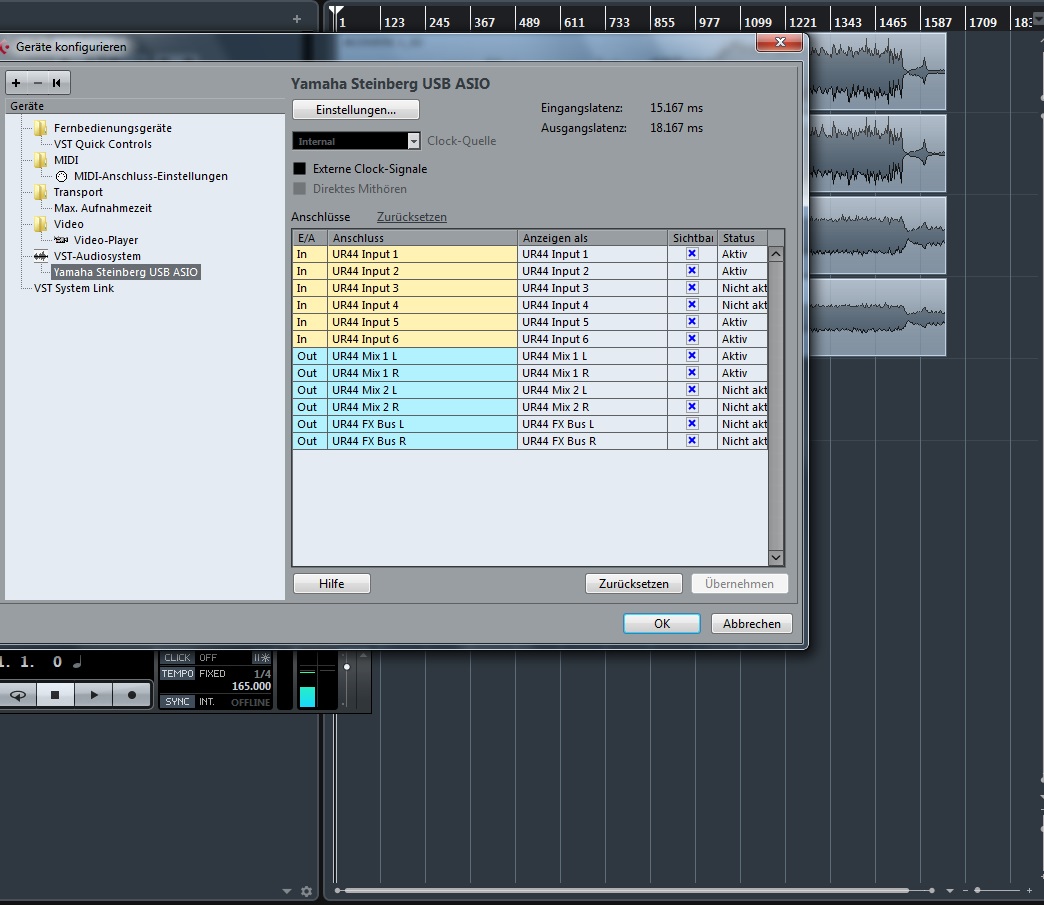Close the Geräte konfigurieren dialog

(780, 43)
